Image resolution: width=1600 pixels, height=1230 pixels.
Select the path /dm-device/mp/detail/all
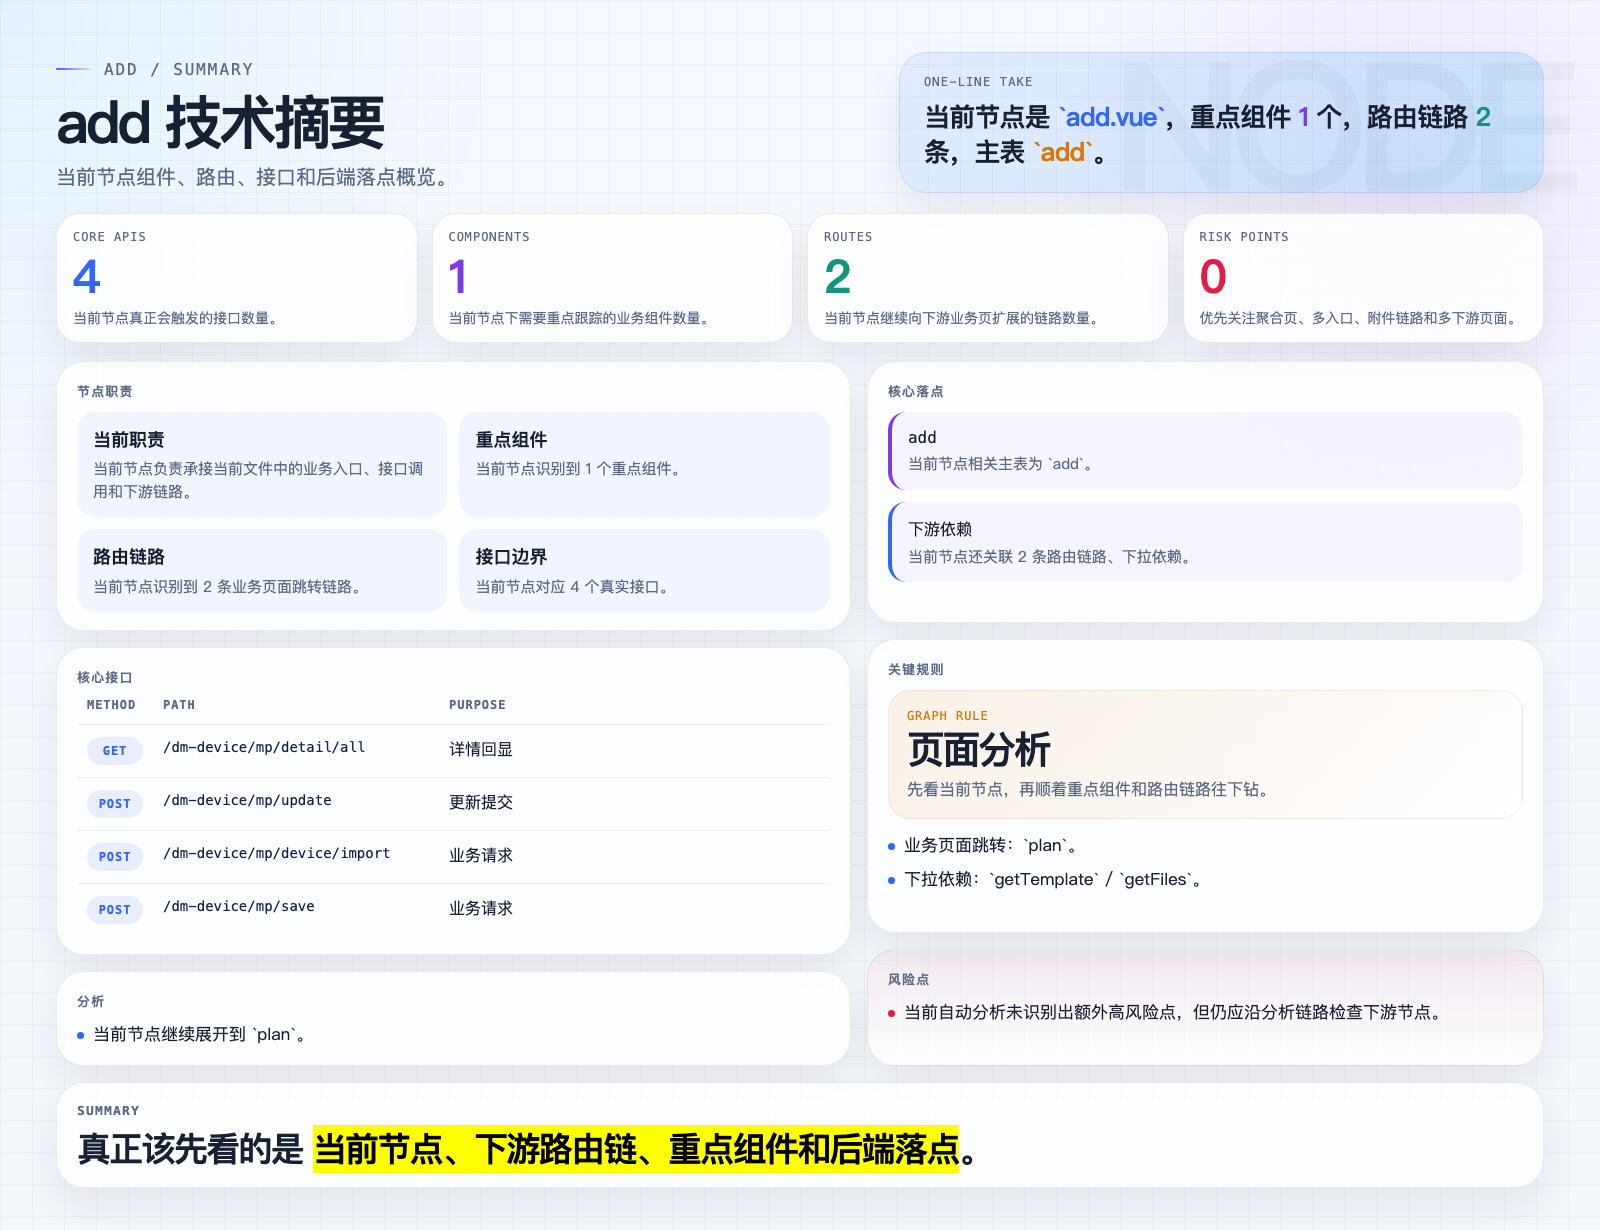click(264, 747)
